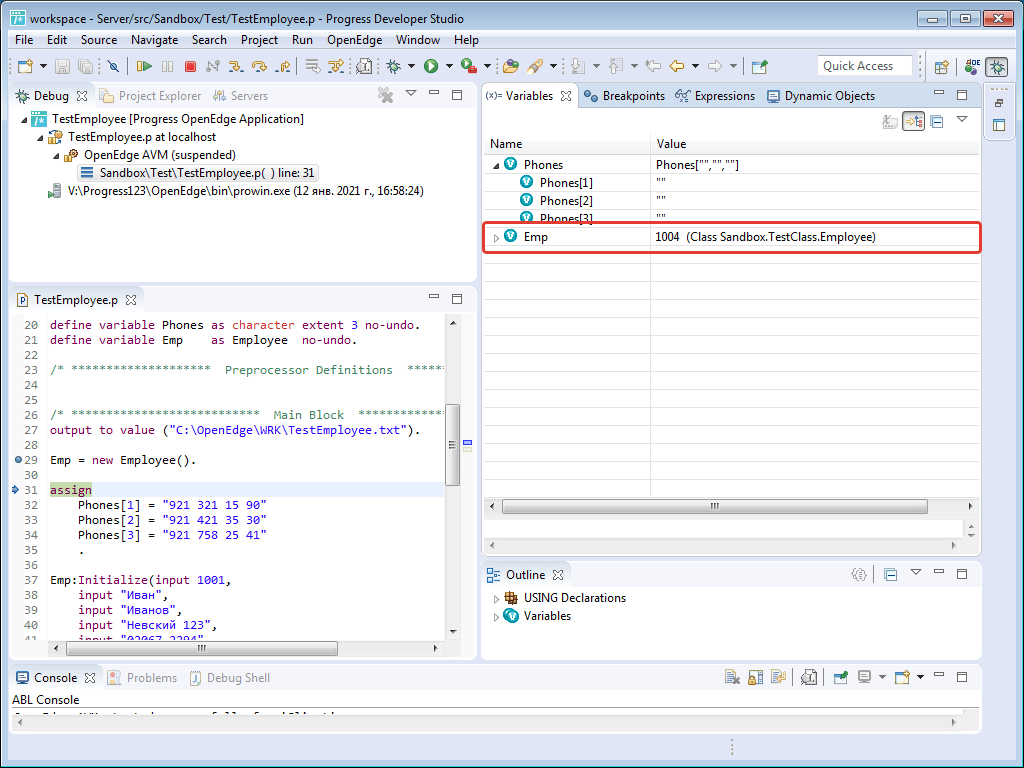This screenshot has height=768, width=1024.
Task: Open External Tools dropdown arrow
Action: (487, 66)
